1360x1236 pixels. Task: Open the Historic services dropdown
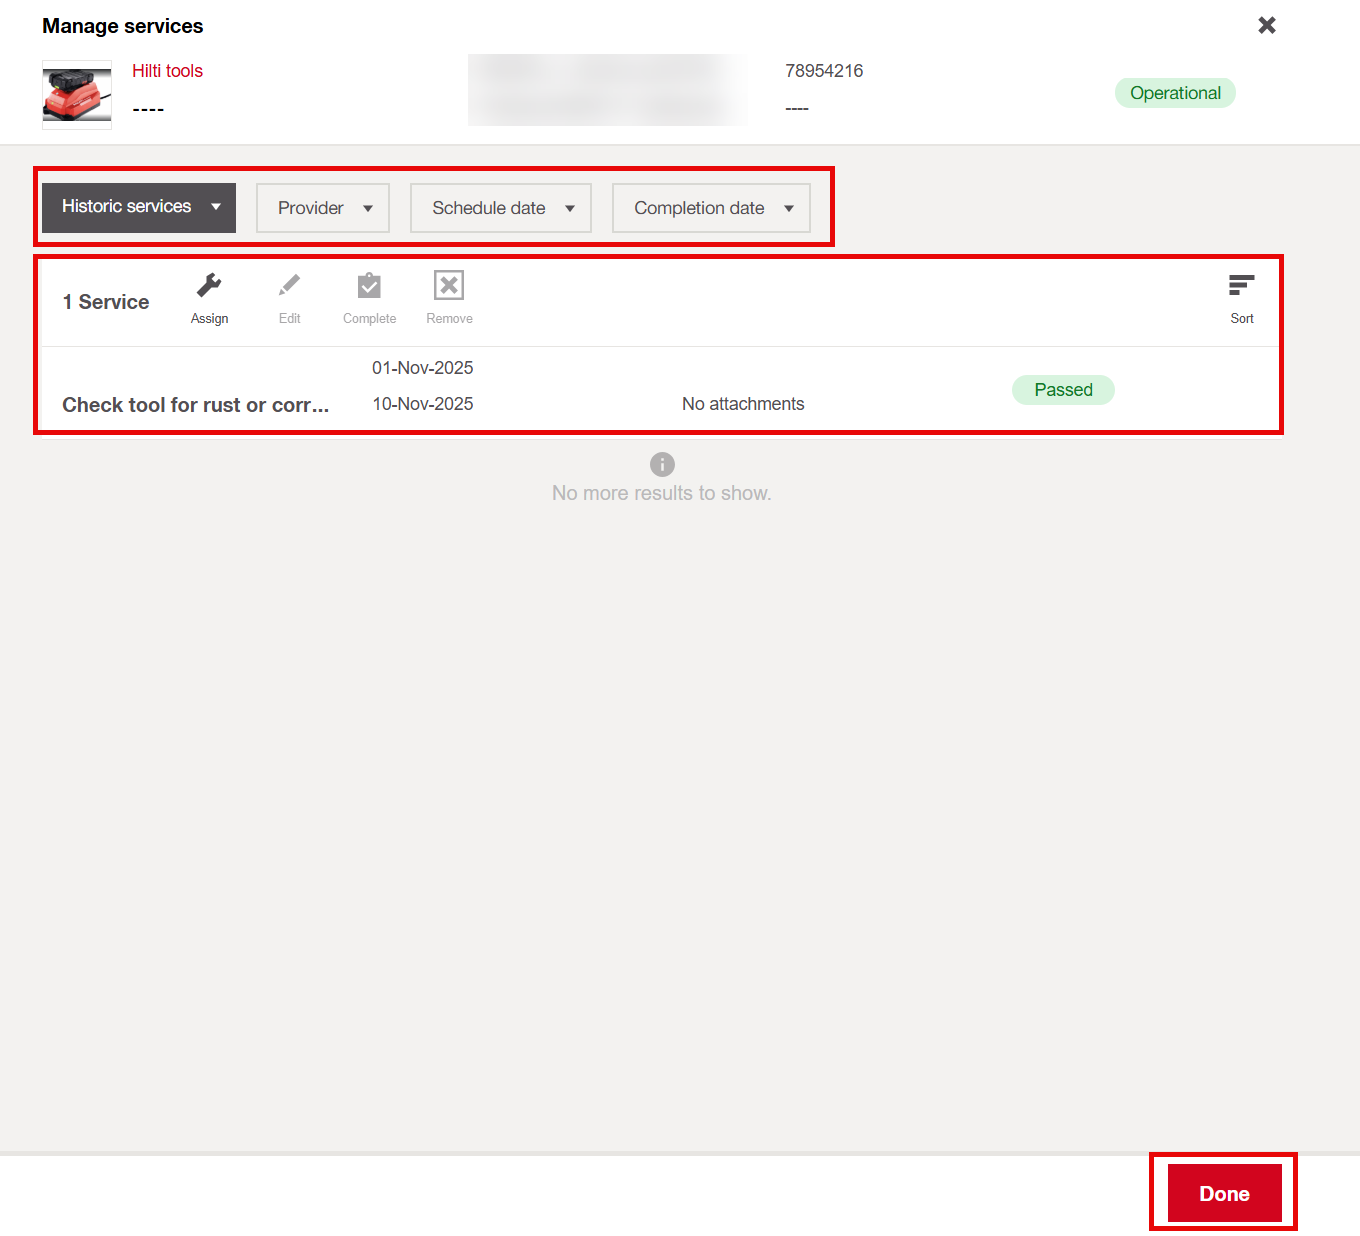139,207
